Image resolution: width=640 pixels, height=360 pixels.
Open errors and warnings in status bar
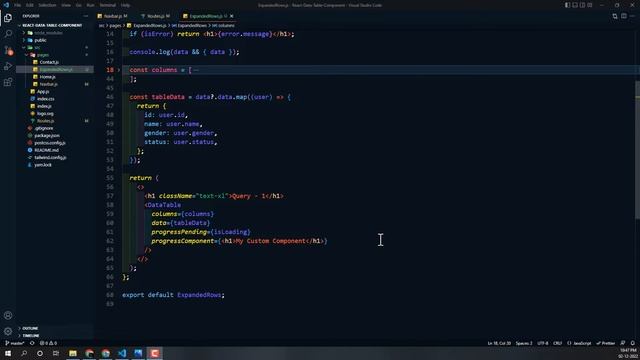[x=49, y=343]
